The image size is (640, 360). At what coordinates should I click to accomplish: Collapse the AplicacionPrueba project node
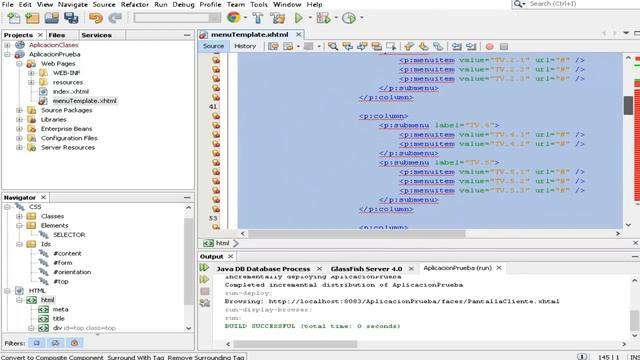coord(7,54)
